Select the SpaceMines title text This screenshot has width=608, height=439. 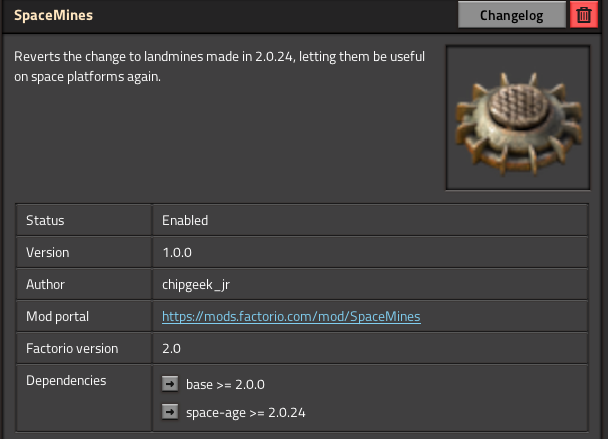pos(54,15)
